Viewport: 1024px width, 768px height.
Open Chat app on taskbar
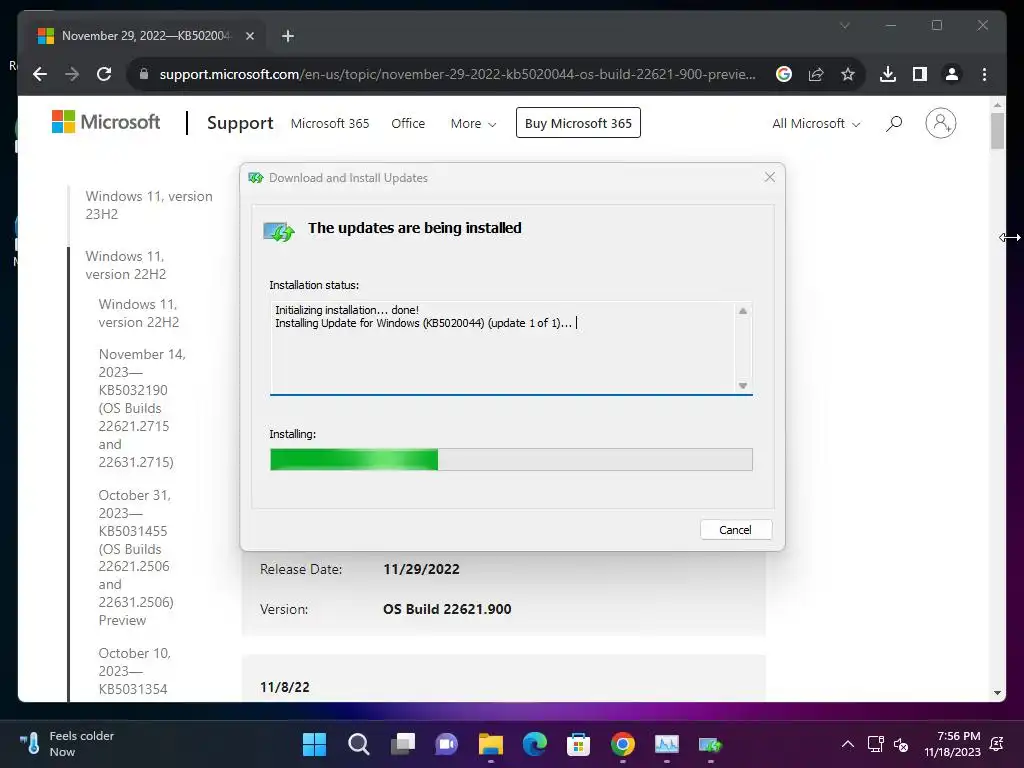447,744
